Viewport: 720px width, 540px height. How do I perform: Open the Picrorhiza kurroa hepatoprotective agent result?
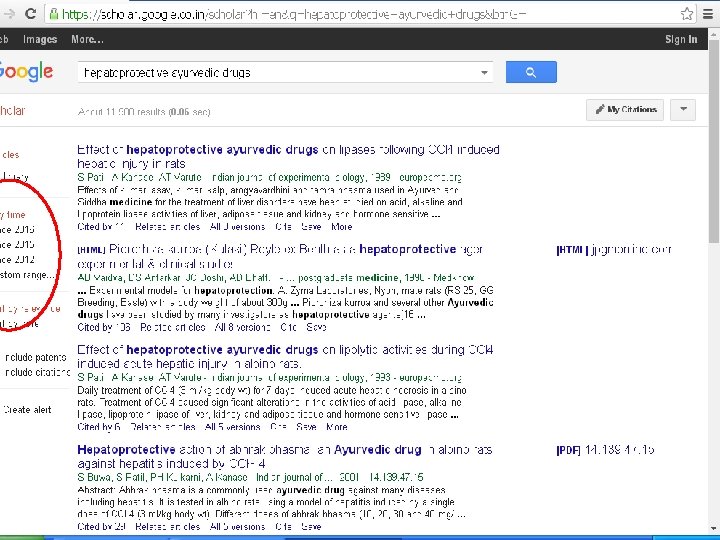coord(280,257)
